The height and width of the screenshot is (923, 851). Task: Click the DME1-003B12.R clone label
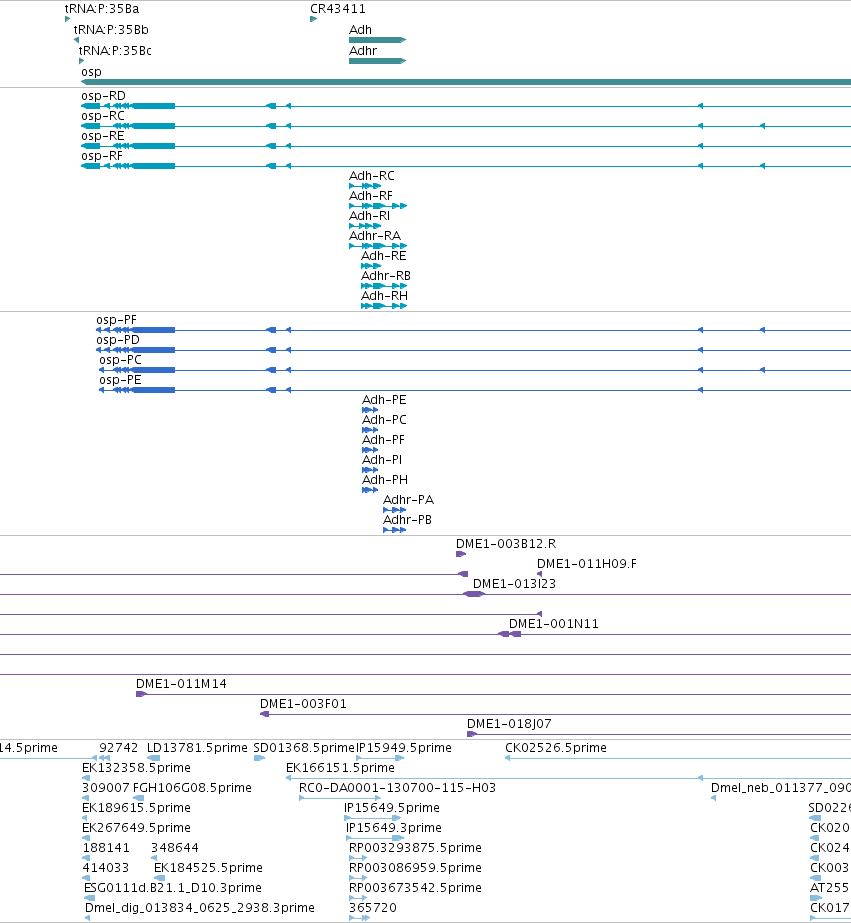click(x=506, y=544)
